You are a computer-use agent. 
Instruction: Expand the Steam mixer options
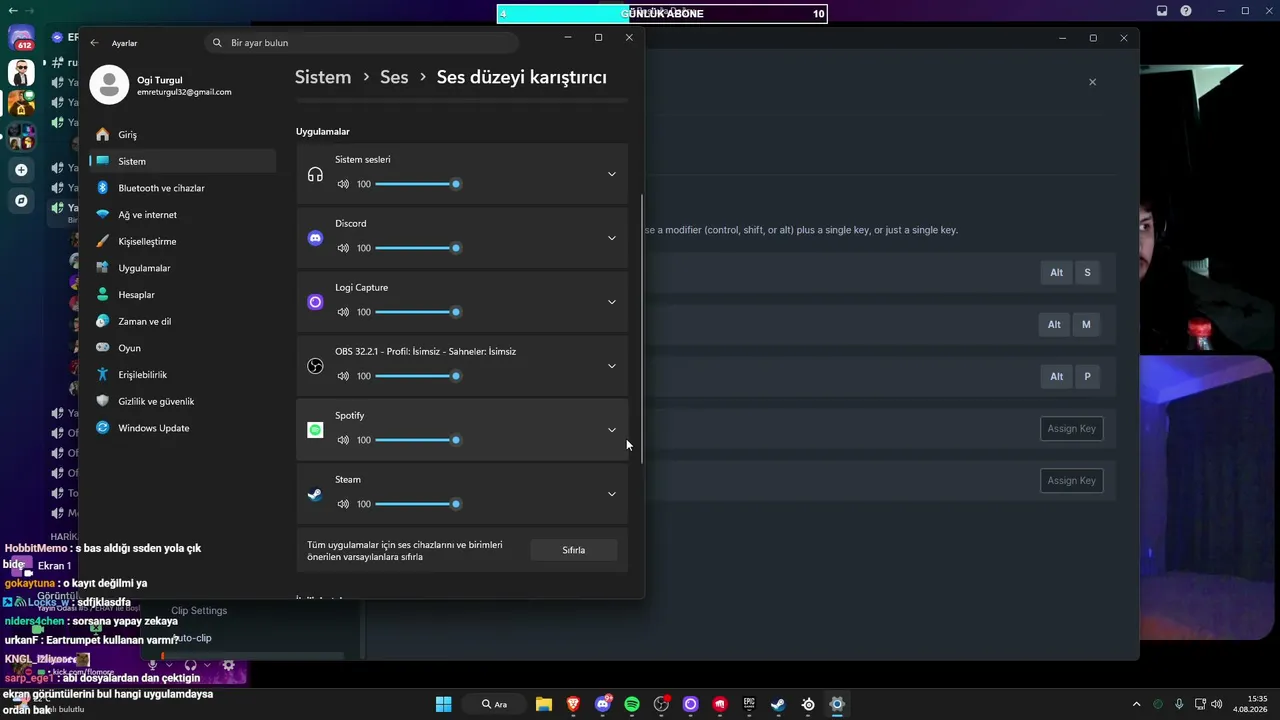[x=612, y=494]
